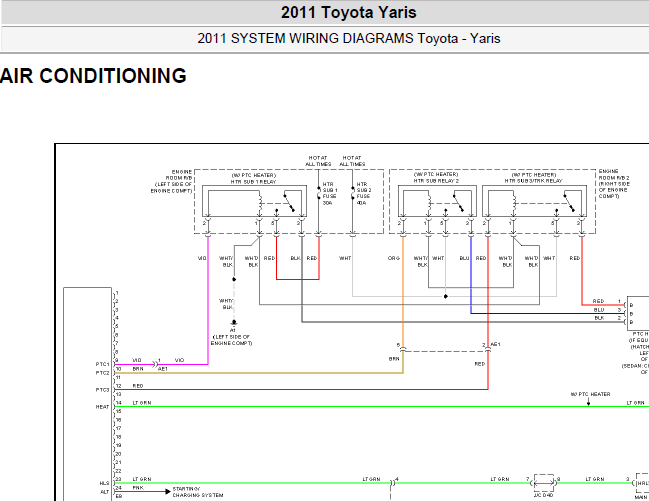Click the '2011 Toyota Yaris' title heading
The height and width of the screenshot is (501, 649).
pyautogui.click(x=349, y=12)
